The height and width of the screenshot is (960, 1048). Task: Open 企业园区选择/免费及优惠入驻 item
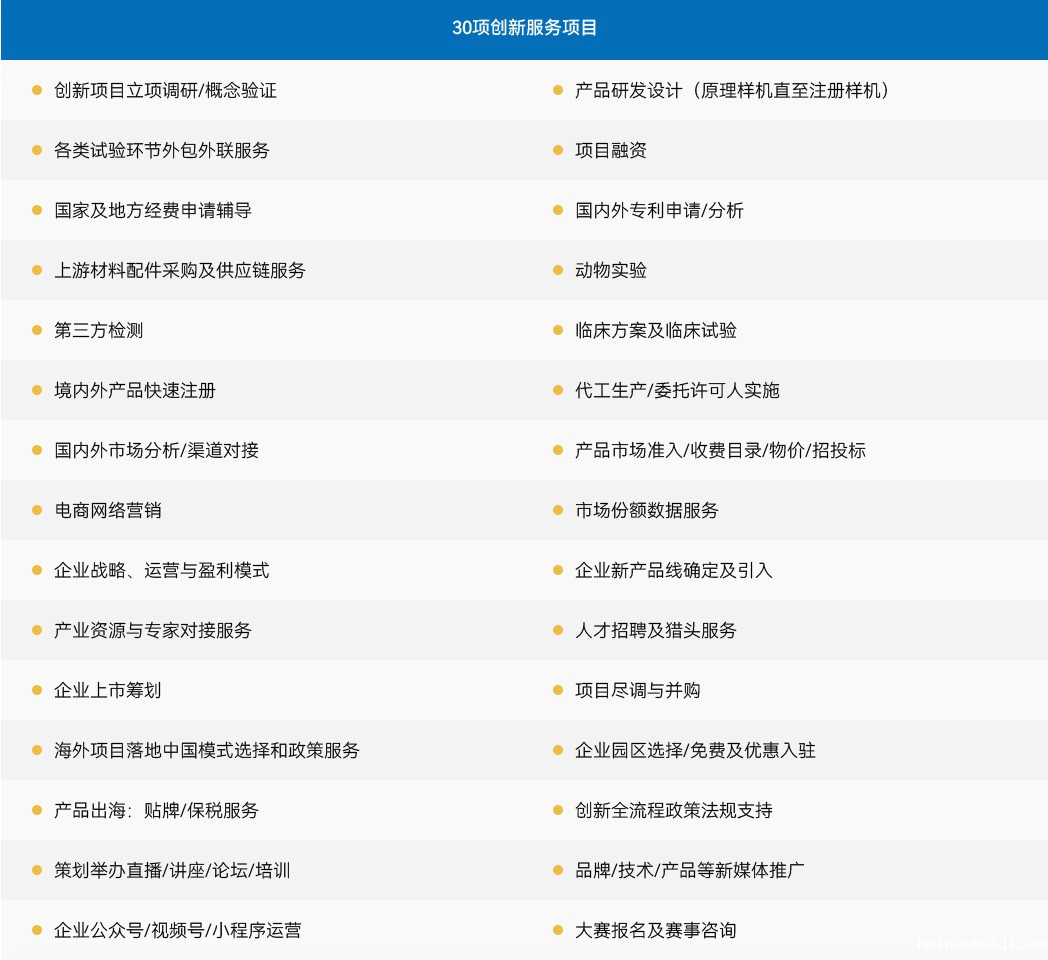point(695,750)
